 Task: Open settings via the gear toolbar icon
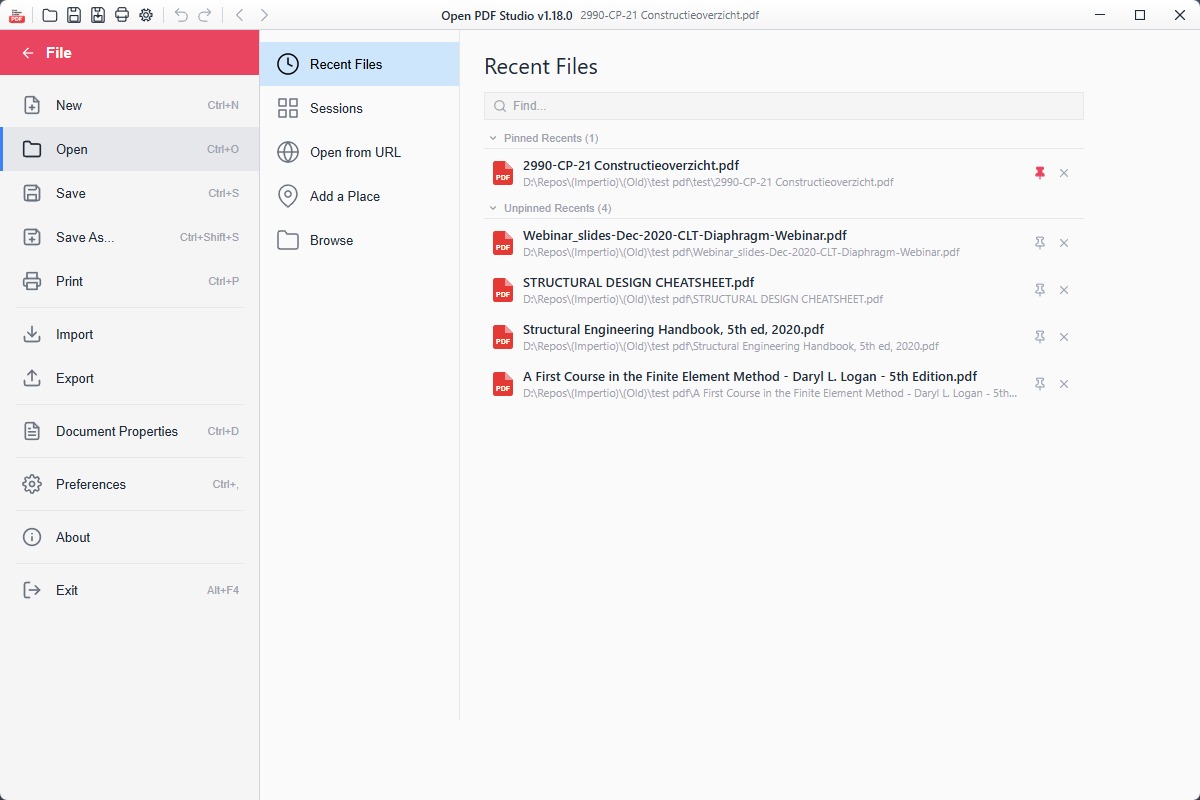click(146, 15)
